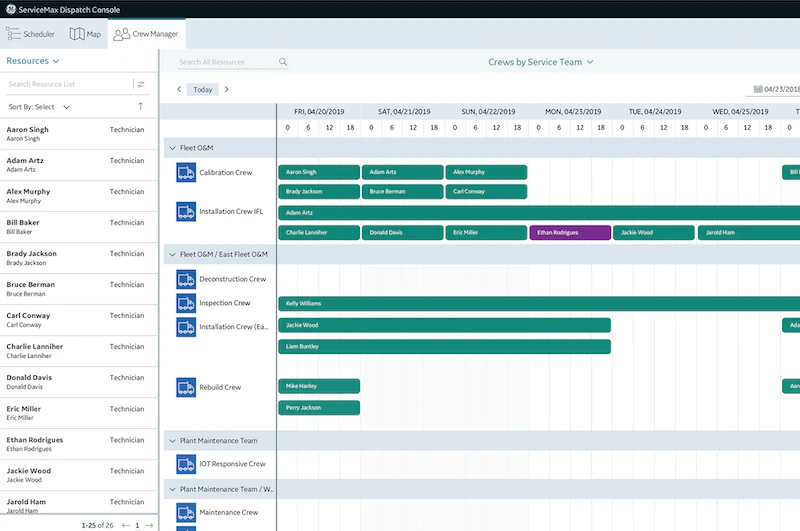This screenshot has height=531, width=800.
Task: Open the Eric Miller assignment bar
Action: (x=486, y=233)
